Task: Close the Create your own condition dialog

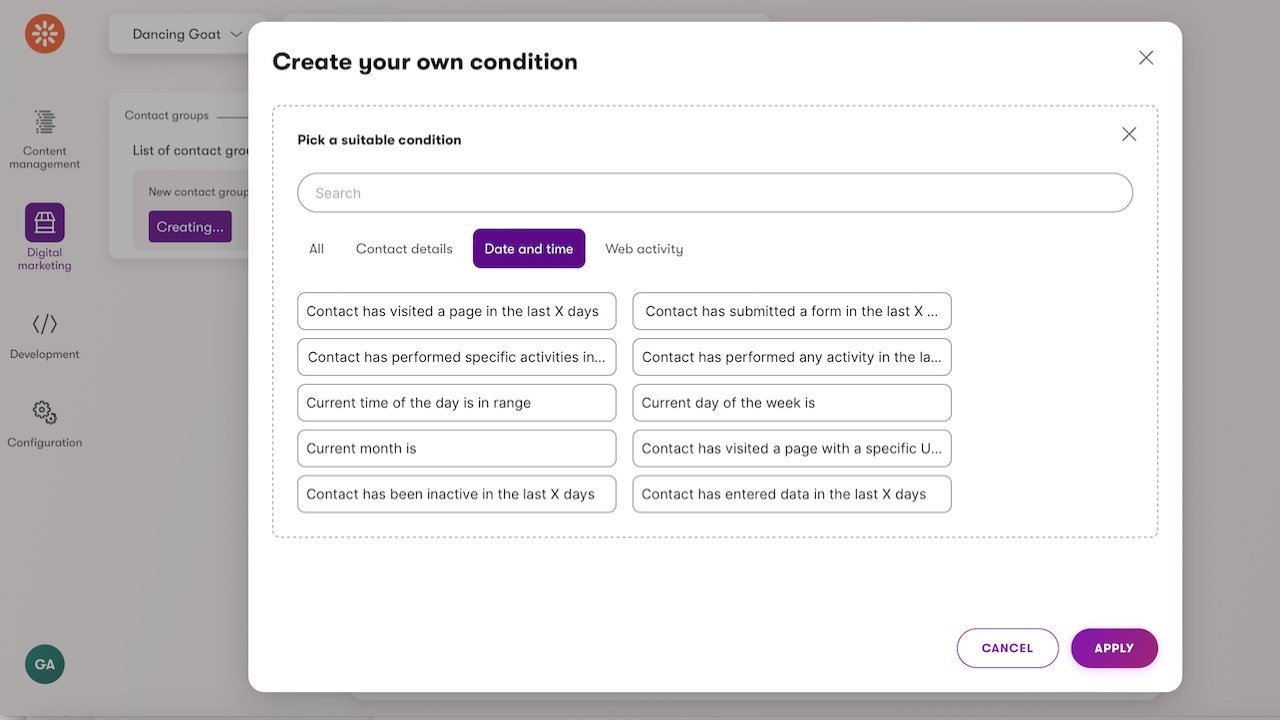Action: point(1146,58)
